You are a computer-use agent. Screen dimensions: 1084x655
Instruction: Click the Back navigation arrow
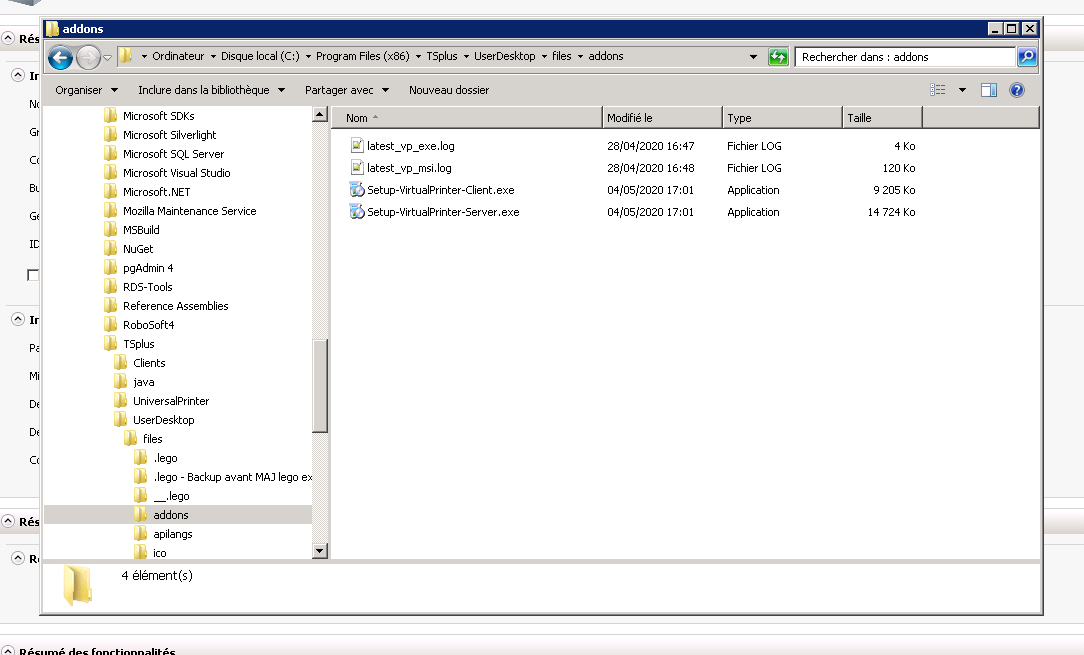coord(60,57)
